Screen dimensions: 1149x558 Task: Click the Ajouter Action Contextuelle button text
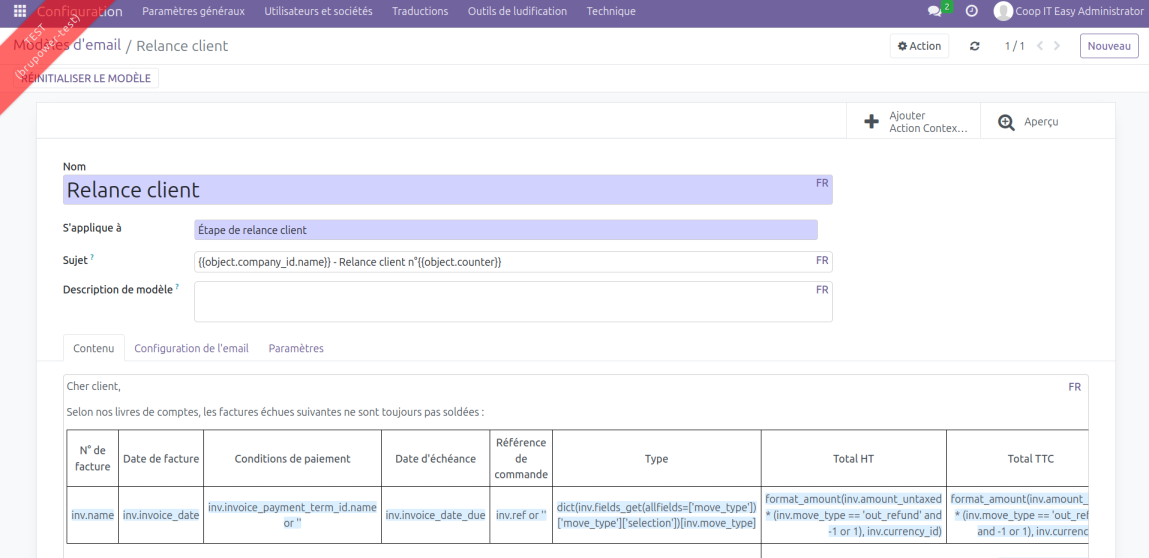[928, 122]
